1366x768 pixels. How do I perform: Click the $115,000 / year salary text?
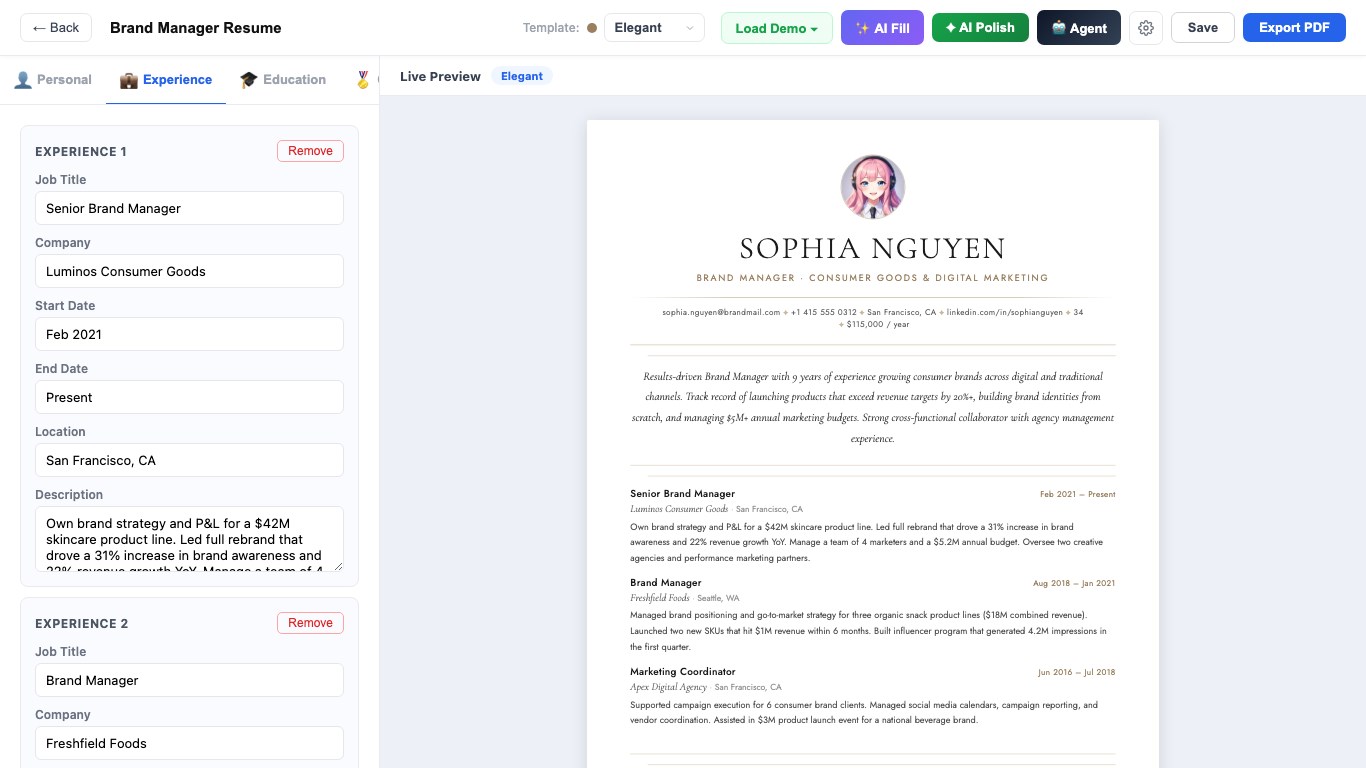pyautogui.click(x=878, y=324)
